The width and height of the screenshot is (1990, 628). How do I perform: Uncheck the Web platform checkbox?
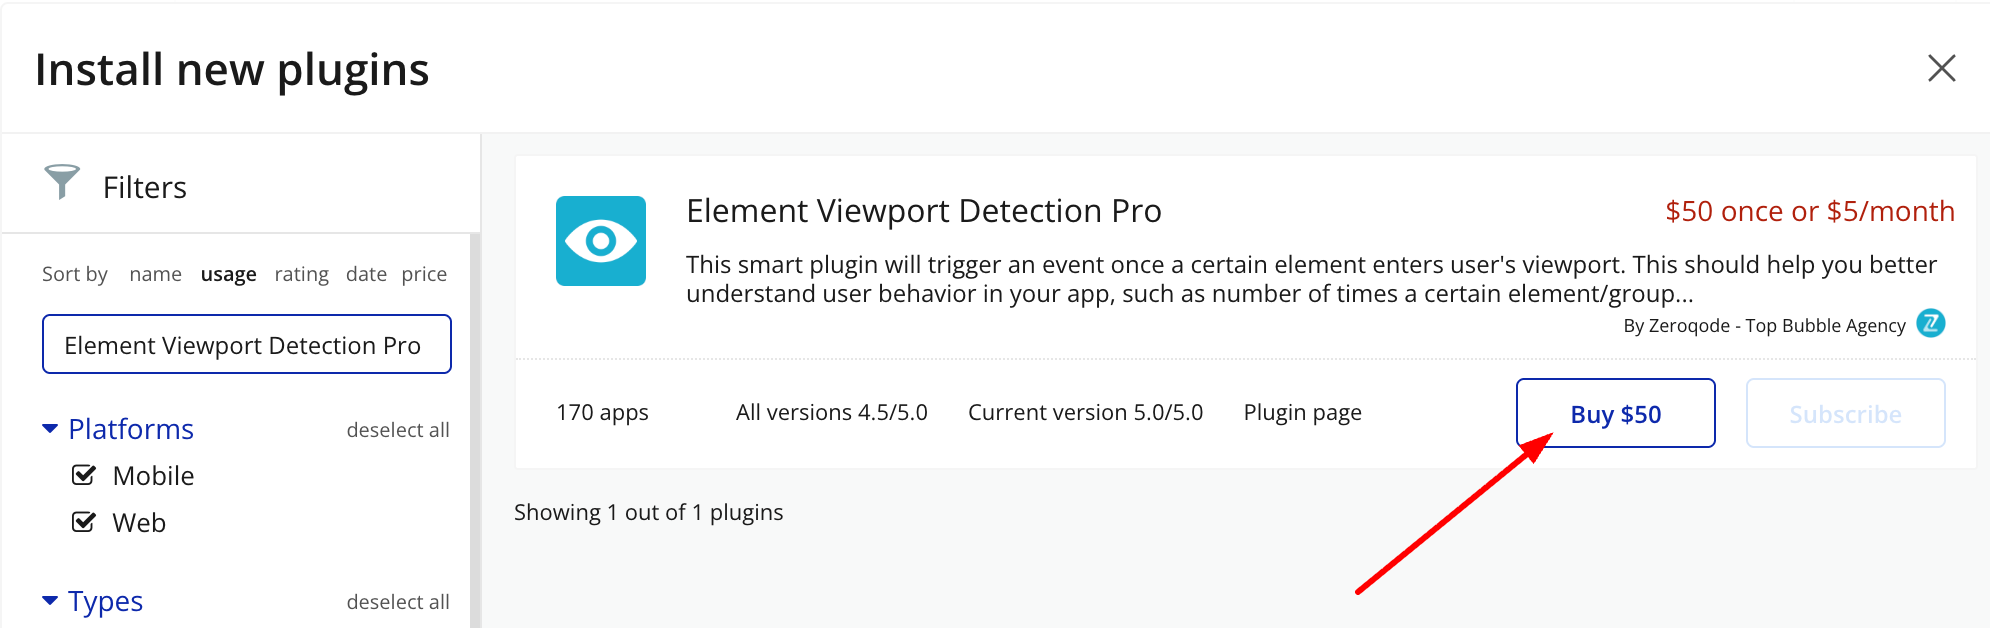click(84, 522)
